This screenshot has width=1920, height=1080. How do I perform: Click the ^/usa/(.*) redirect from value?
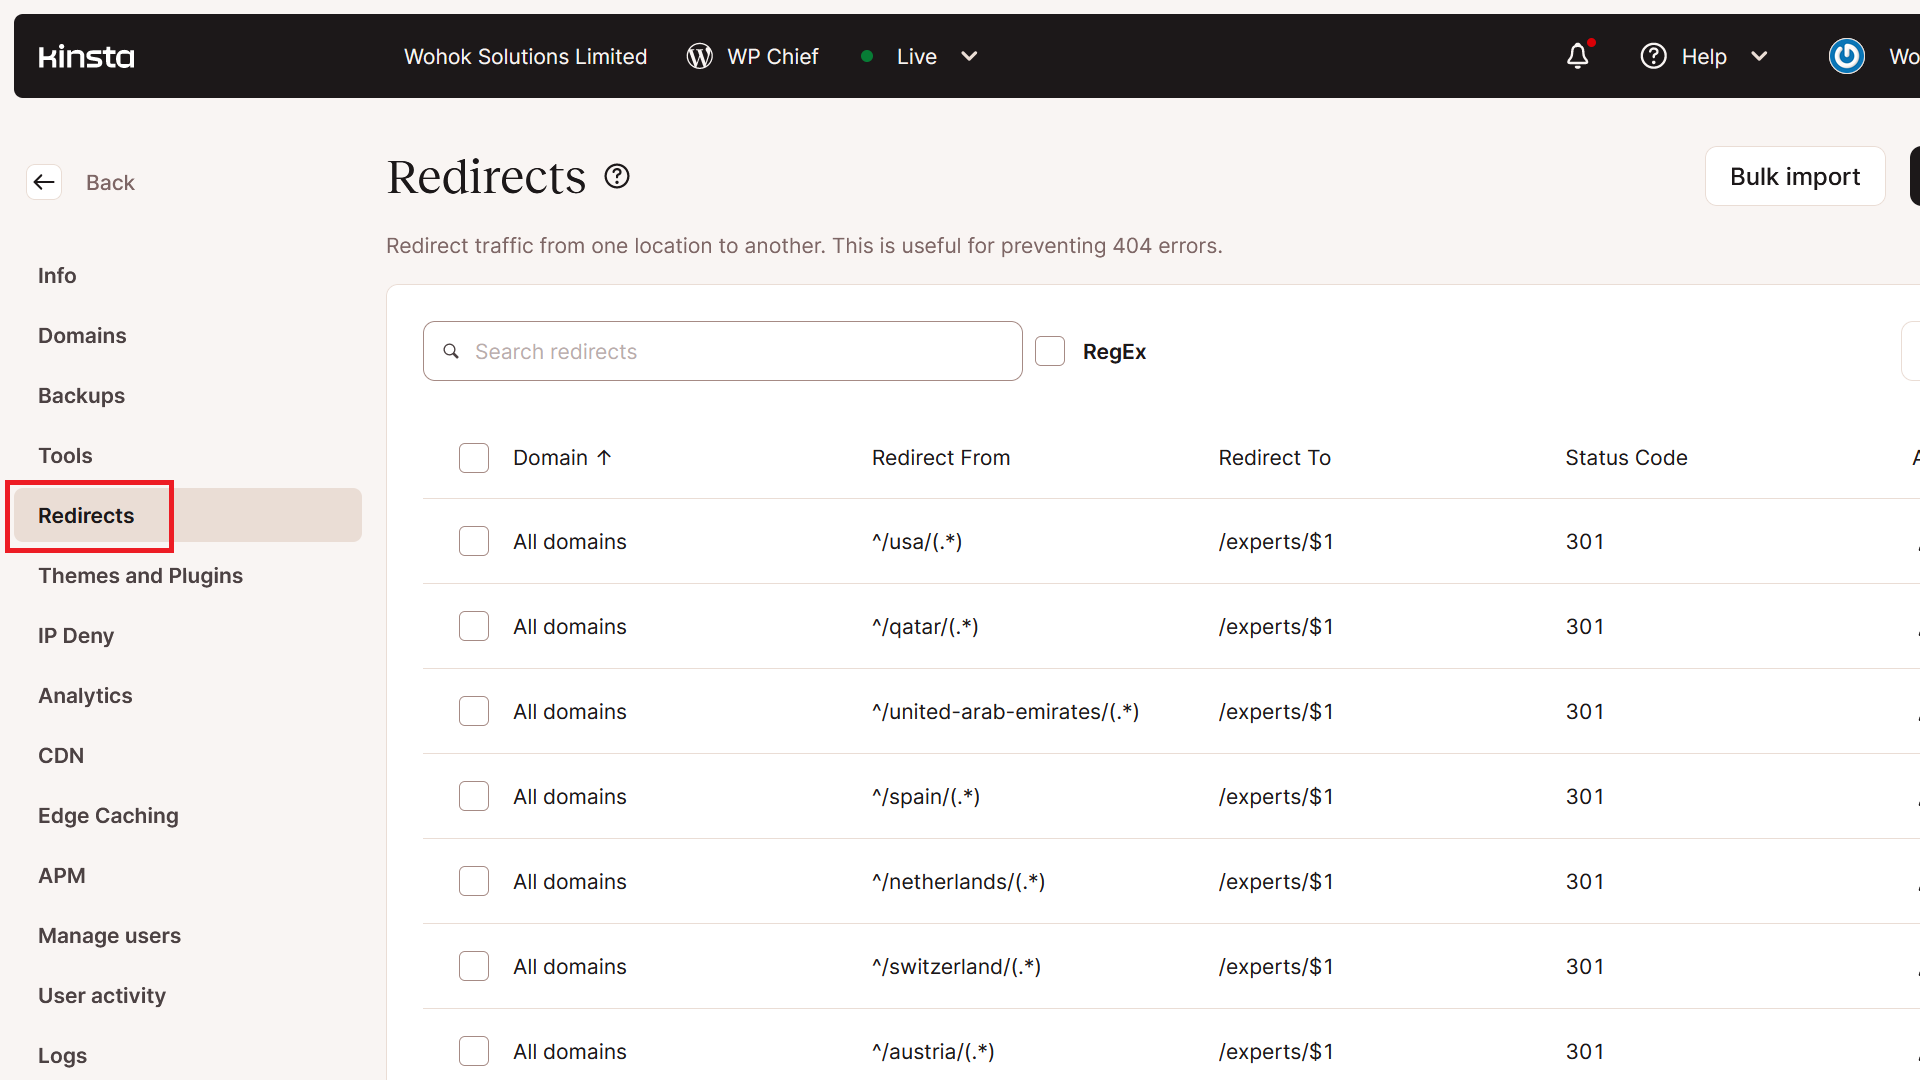pyautogui.click(x=917, y=541)
